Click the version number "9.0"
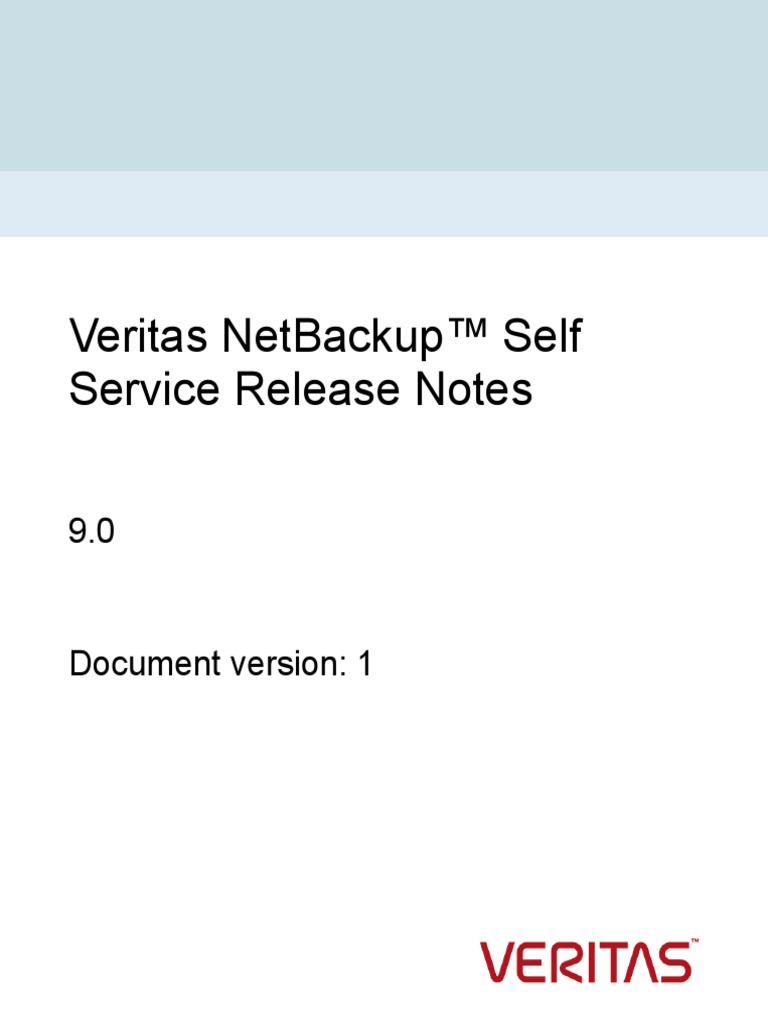 (92, 533)
